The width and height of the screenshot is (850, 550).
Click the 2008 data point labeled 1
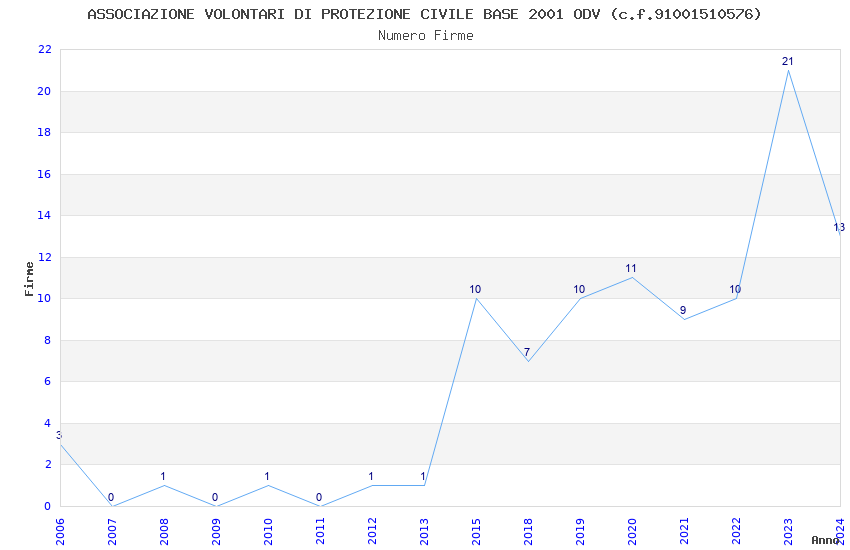click(164, 485)
